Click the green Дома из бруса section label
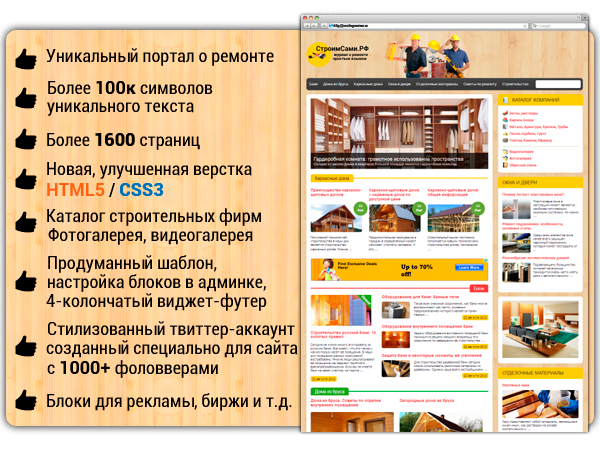The image size is (600, 457). click(x=329, y=392)
